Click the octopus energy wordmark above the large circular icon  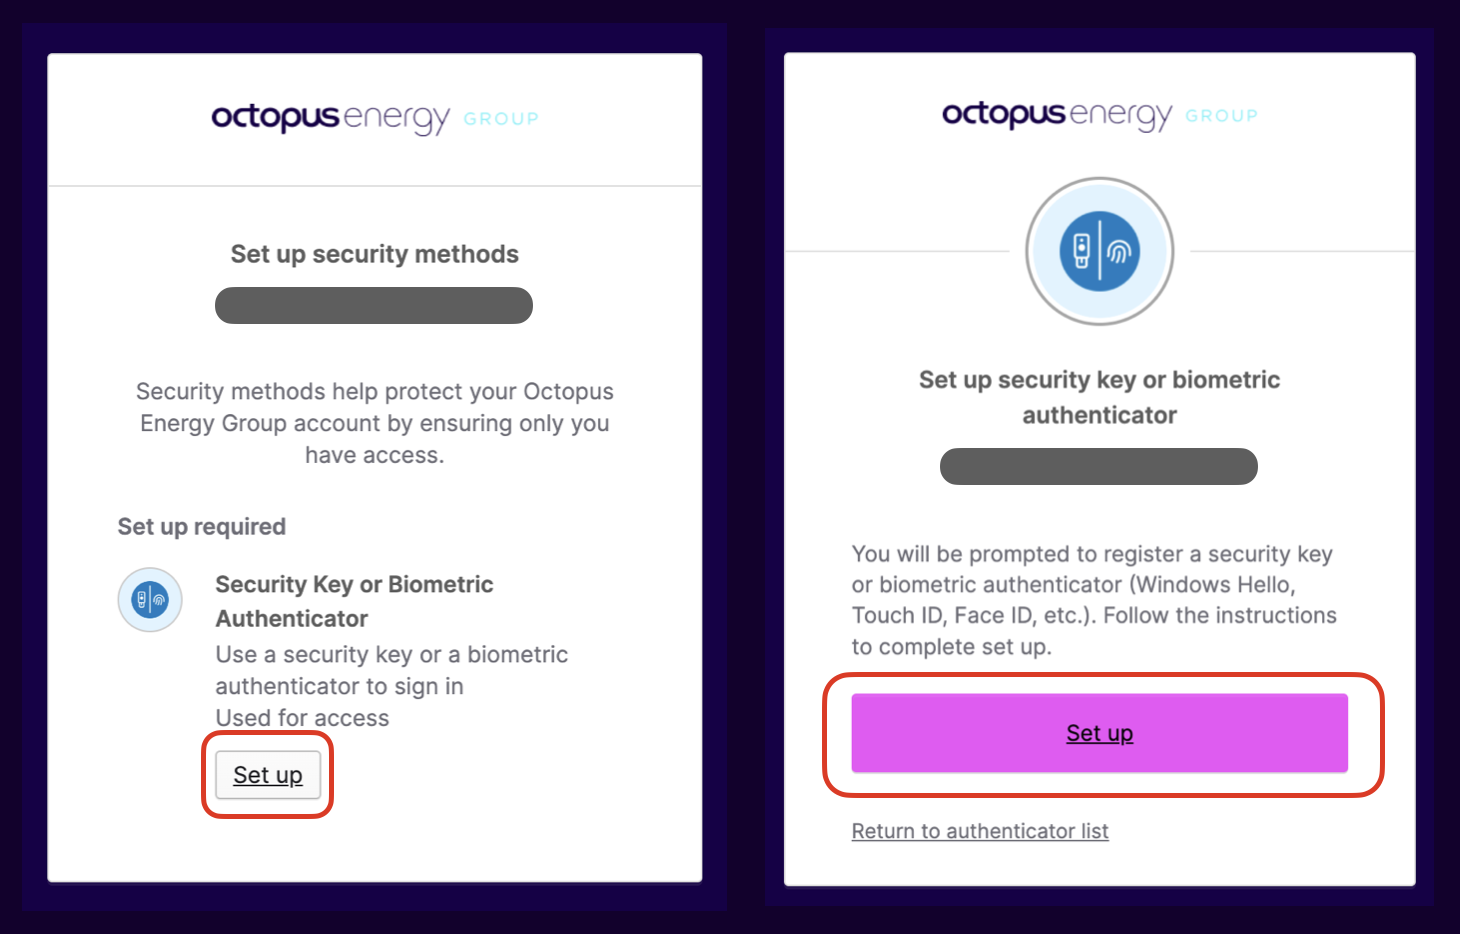click(1056, 115)
